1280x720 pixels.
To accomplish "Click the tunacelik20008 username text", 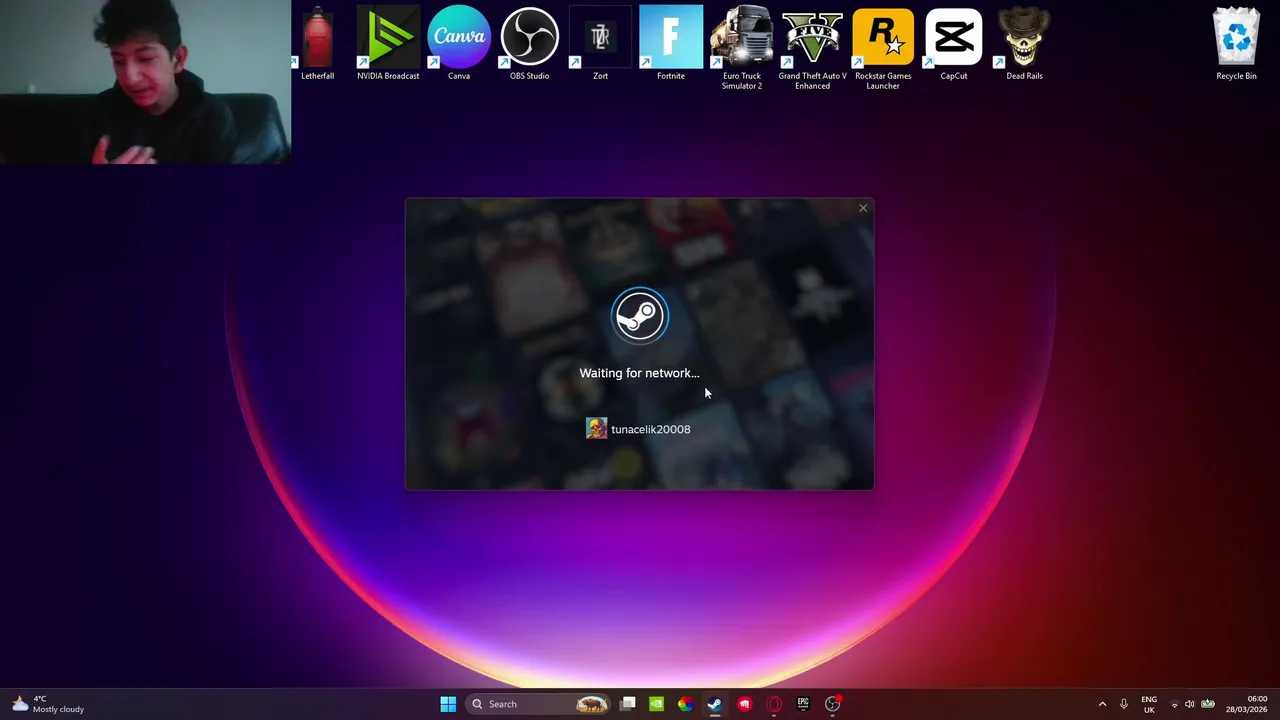I will [x=650, y=429].
